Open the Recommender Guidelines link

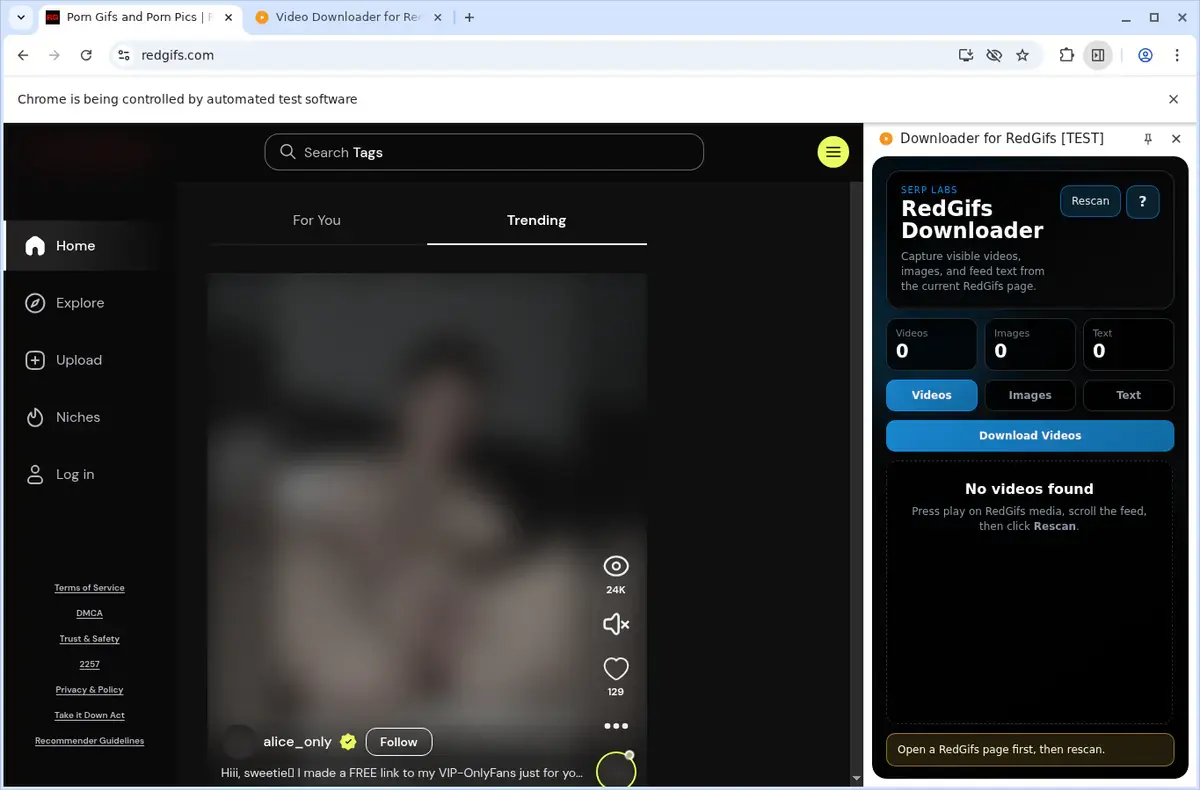pyautogui.click(x=89, y=741)
